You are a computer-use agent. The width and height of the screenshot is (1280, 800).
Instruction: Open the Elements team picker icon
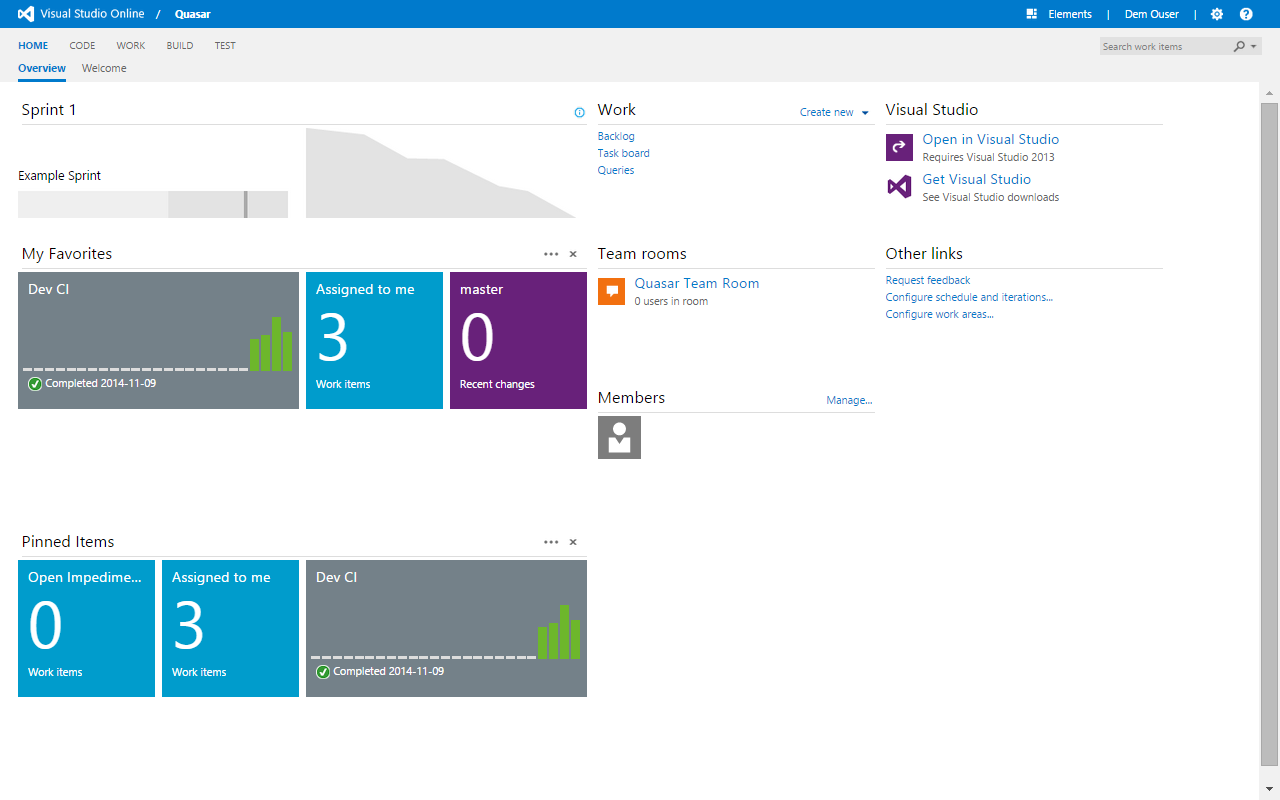coord(1031,14)
